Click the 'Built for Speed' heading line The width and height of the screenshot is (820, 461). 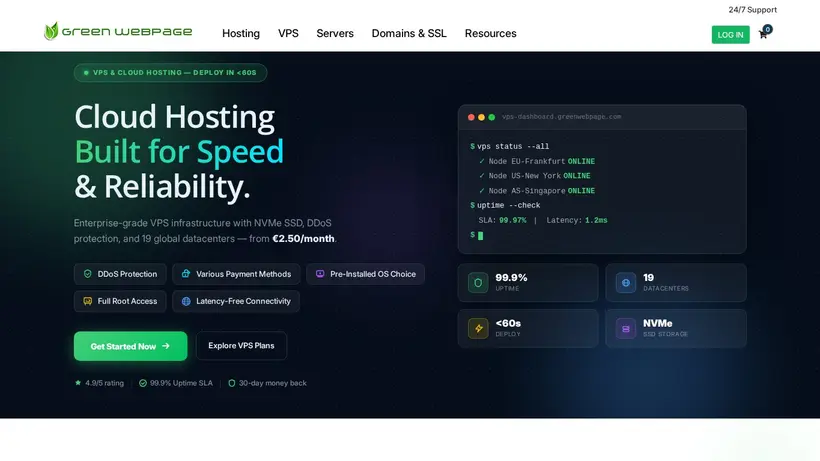click(179, 152)
